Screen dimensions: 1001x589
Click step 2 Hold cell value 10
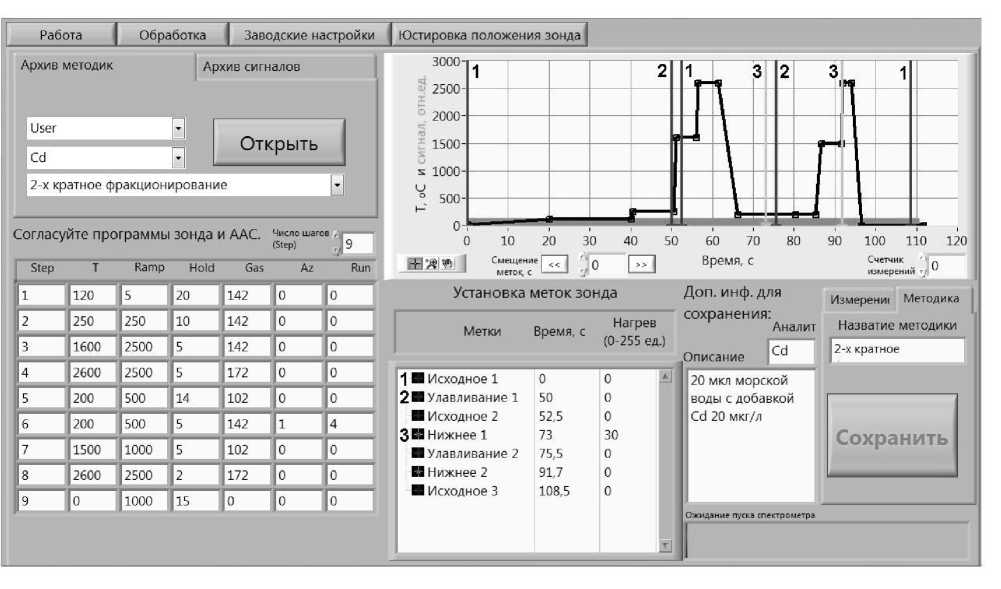(195, 321)
